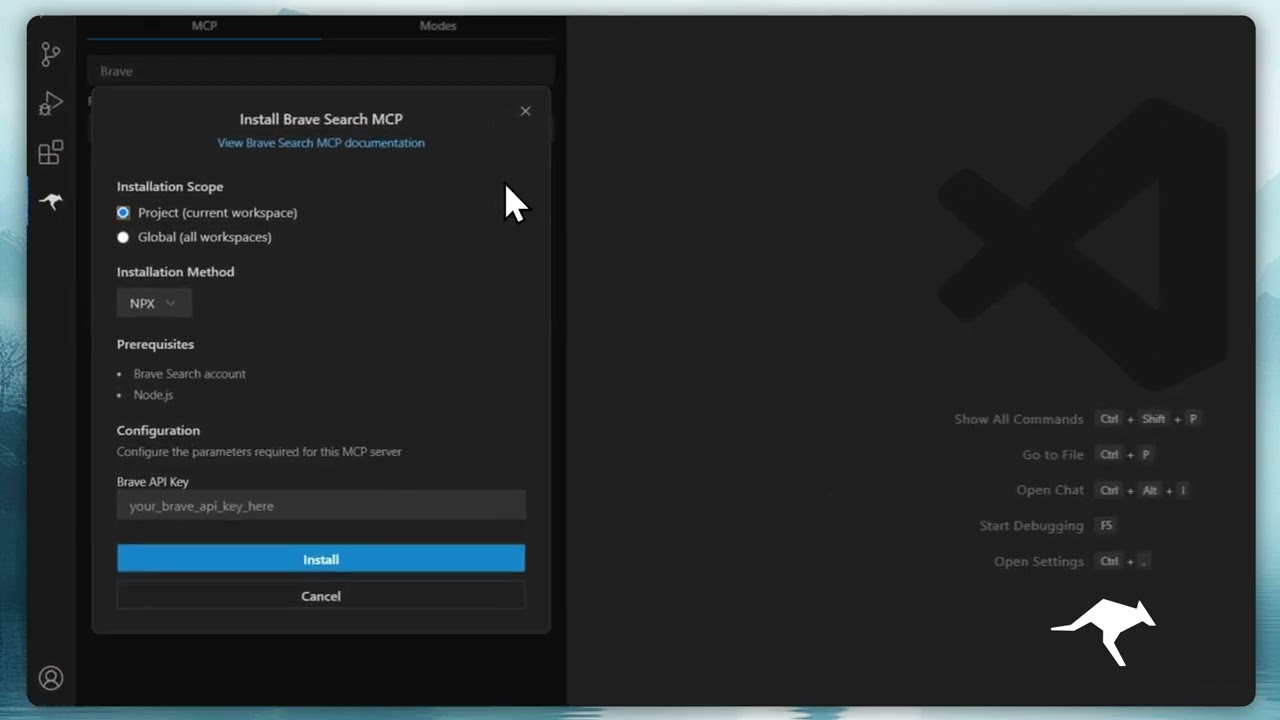Click the 'Node.js' prerequisite text
Viewport: 1280px width, 720px height.
(x=153, y=395)
